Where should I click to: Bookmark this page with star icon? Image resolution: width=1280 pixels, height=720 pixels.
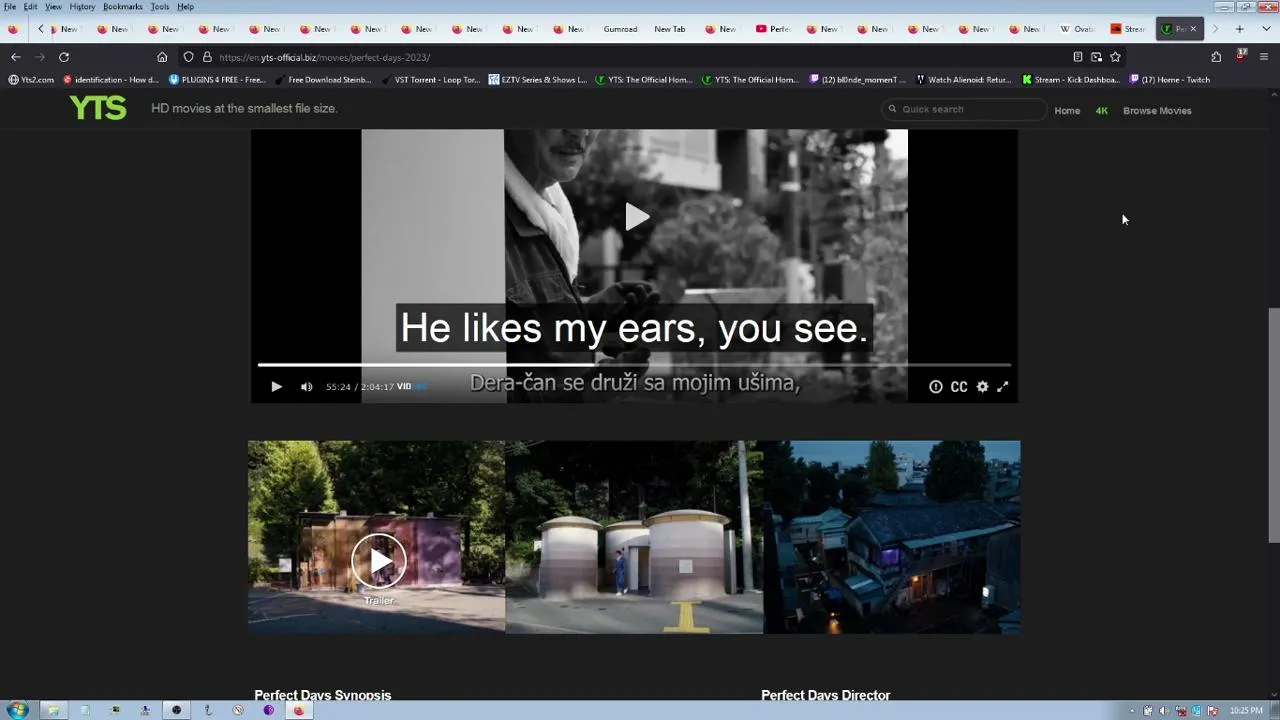pos(1115,57)
